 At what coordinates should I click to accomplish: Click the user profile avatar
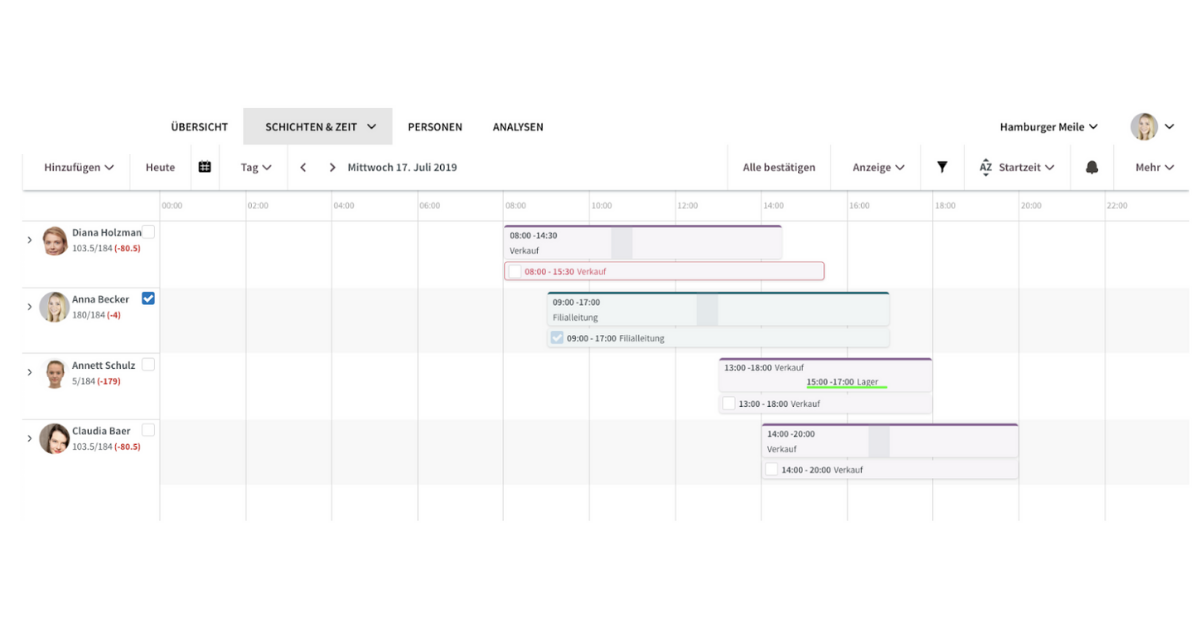[1144, 127]
